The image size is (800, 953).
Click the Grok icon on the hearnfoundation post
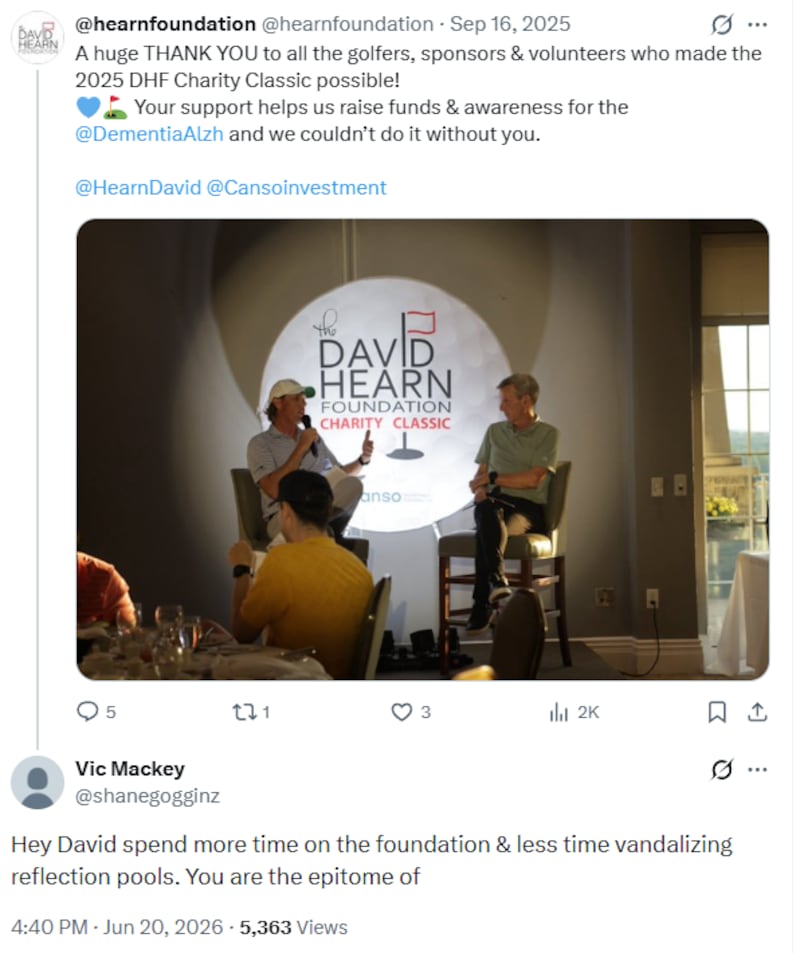click(722, 25)
